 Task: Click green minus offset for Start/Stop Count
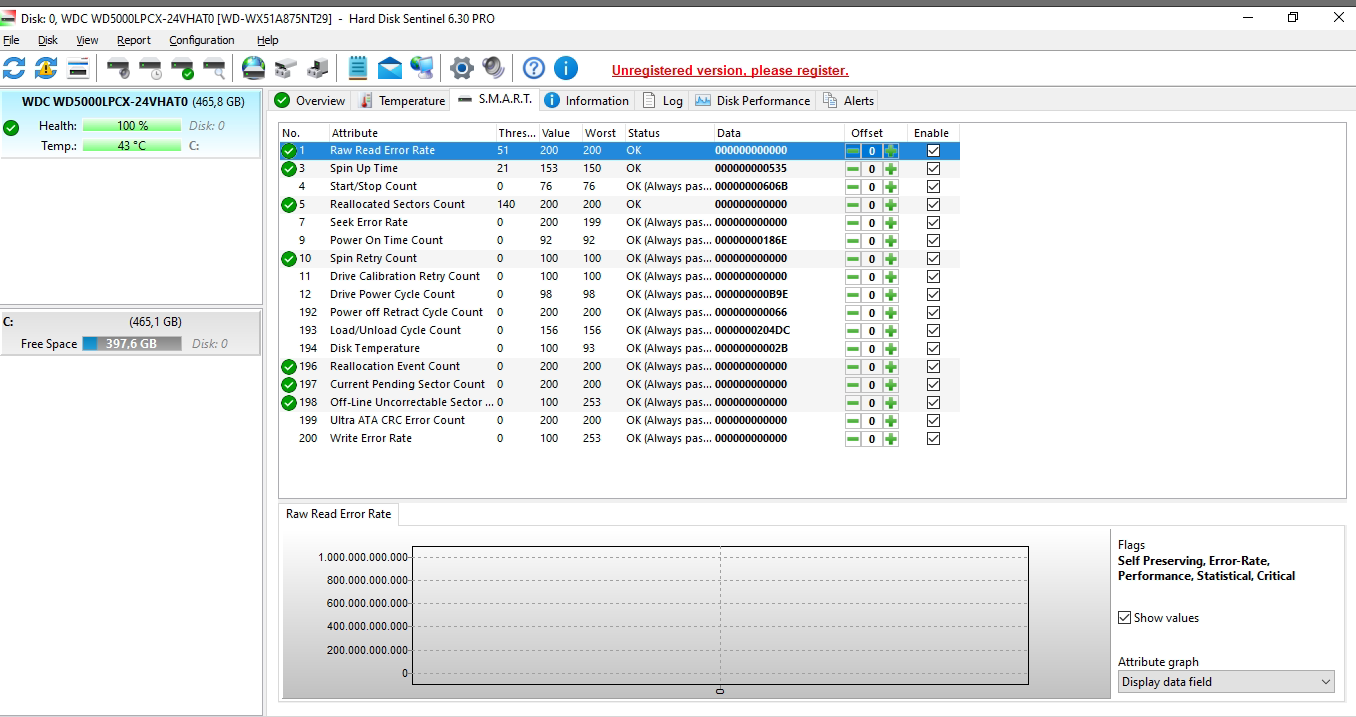pos(853,187)
